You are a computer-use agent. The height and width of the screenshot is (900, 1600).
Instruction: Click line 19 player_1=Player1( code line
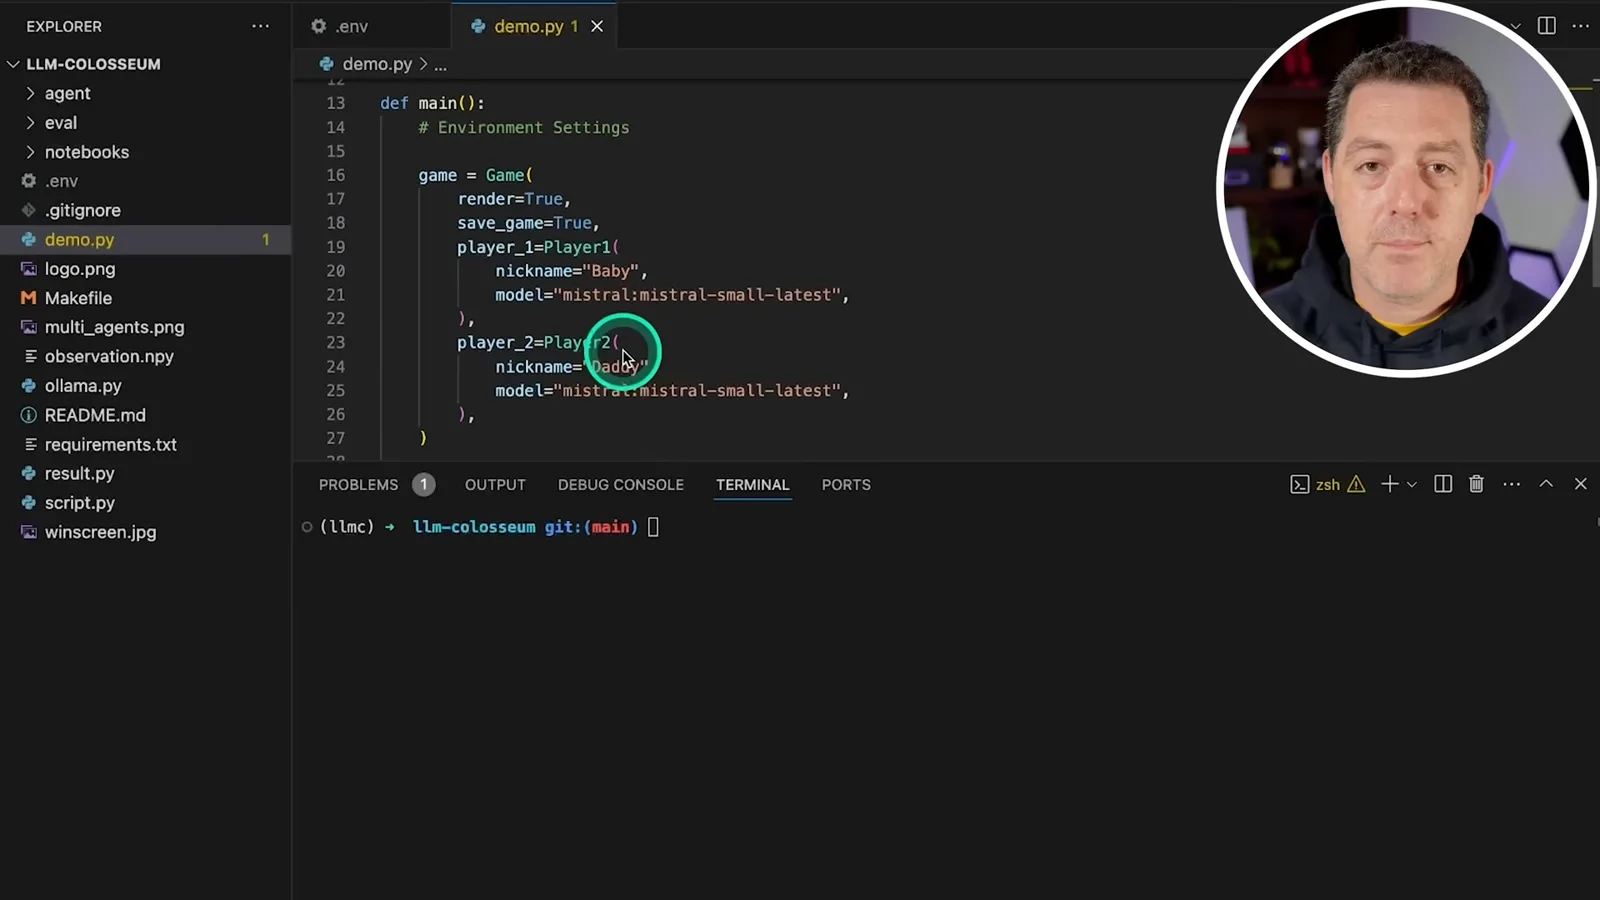point(538,247)
